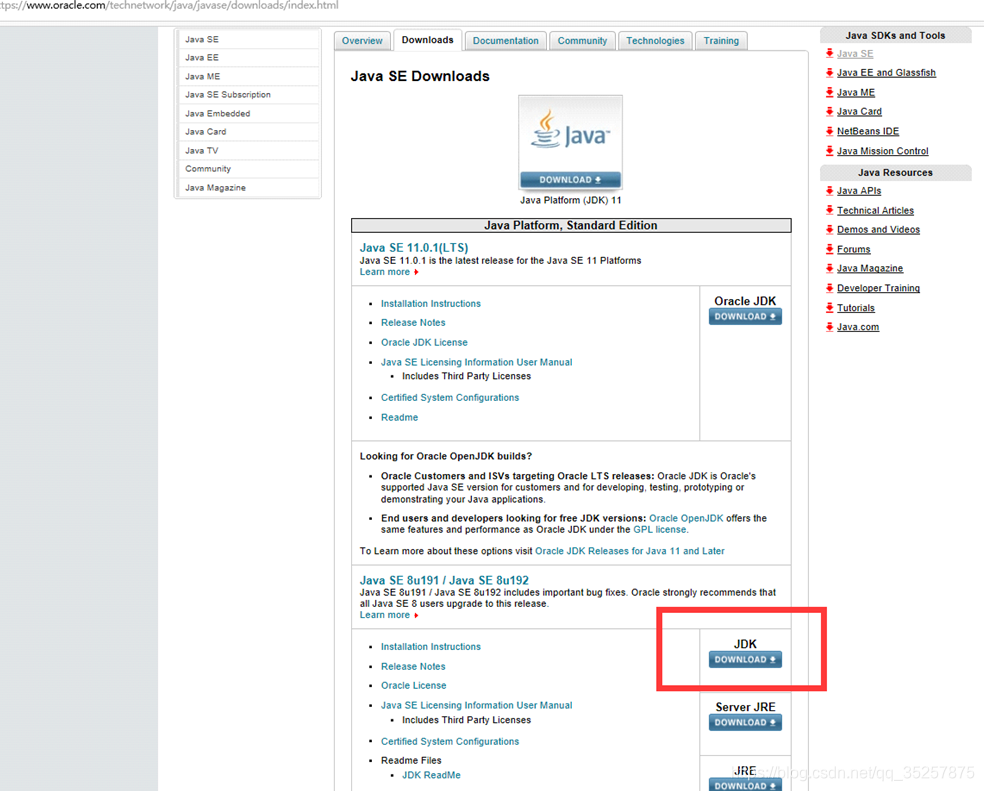Open Java Magazine in the left sidebar

tap(249, 187)
